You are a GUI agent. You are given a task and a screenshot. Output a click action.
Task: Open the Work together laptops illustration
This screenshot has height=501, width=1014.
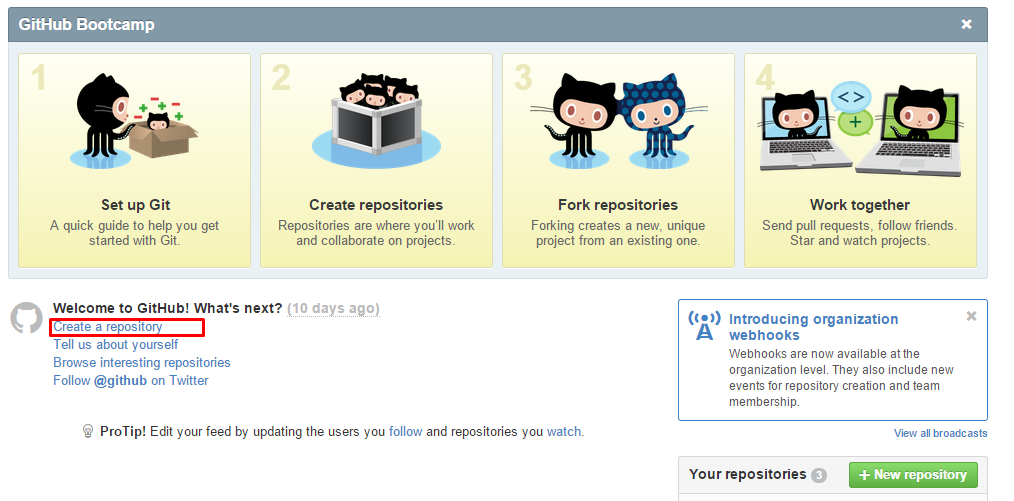coord(860,127)
